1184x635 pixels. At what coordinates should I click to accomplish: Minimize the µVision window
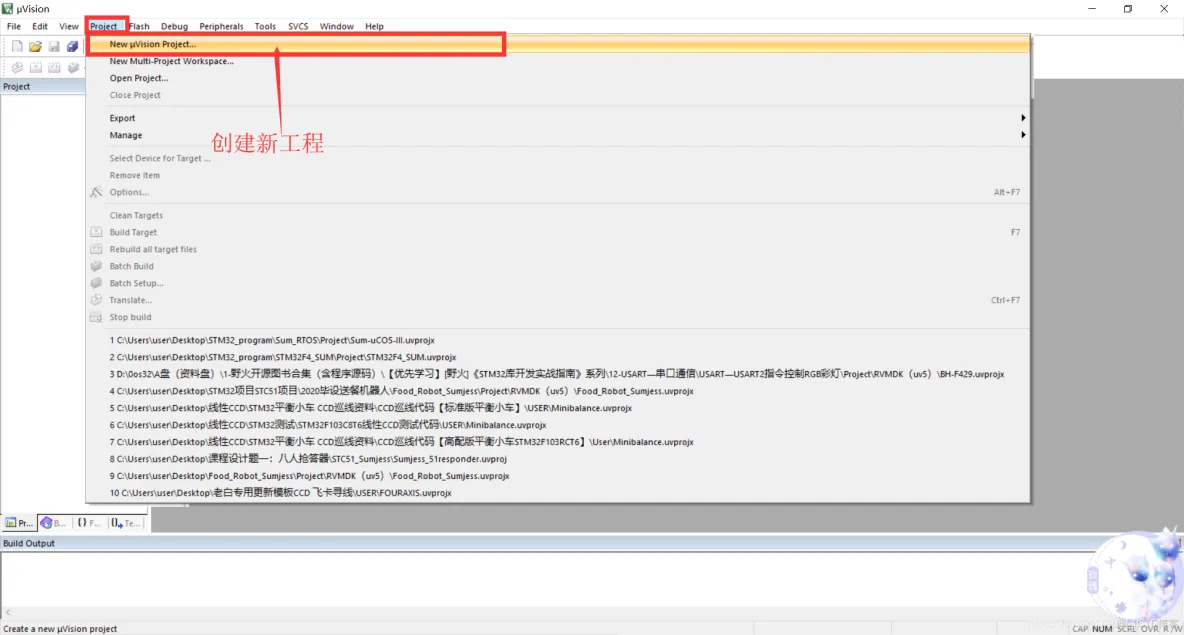click(x=1092, y=8)
